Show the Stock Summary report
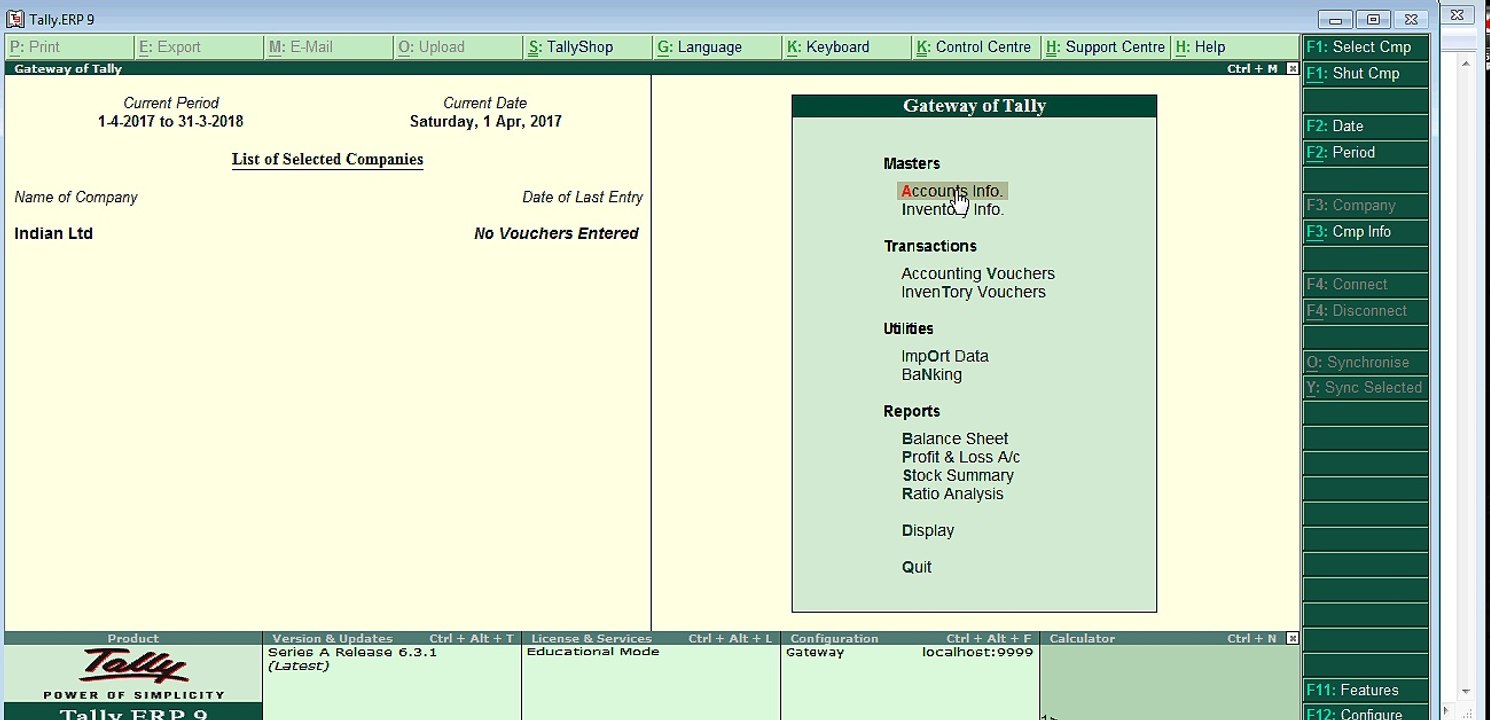1490x720 pixels. click(958, 476)
